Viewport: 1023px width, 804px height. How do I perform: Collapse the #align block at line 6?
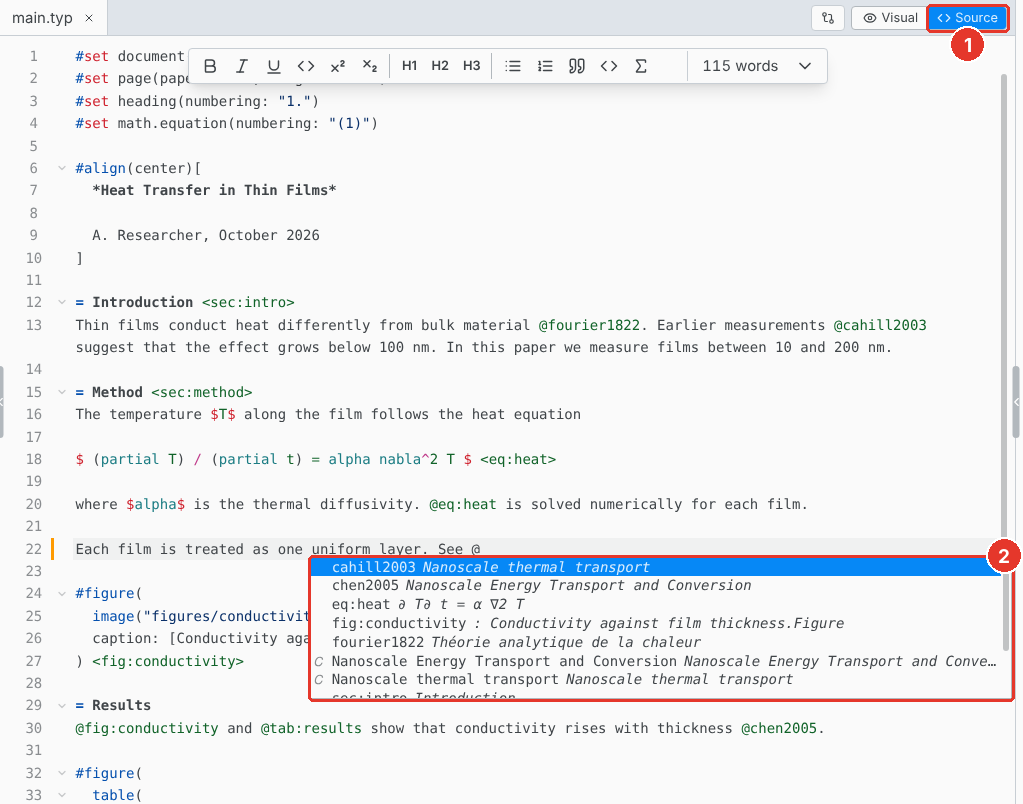tap(62, 168)
